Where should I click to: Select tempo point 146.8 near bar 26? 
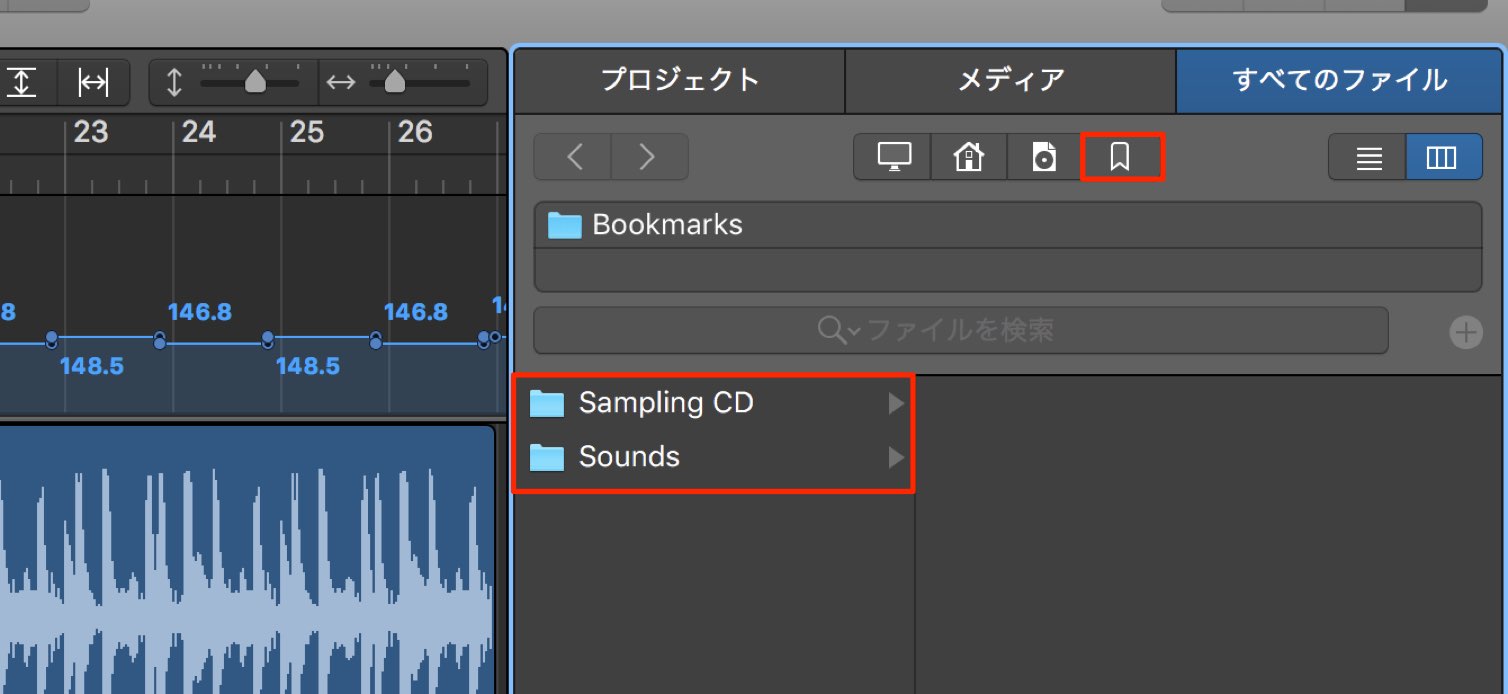click(x=416, y=312)
